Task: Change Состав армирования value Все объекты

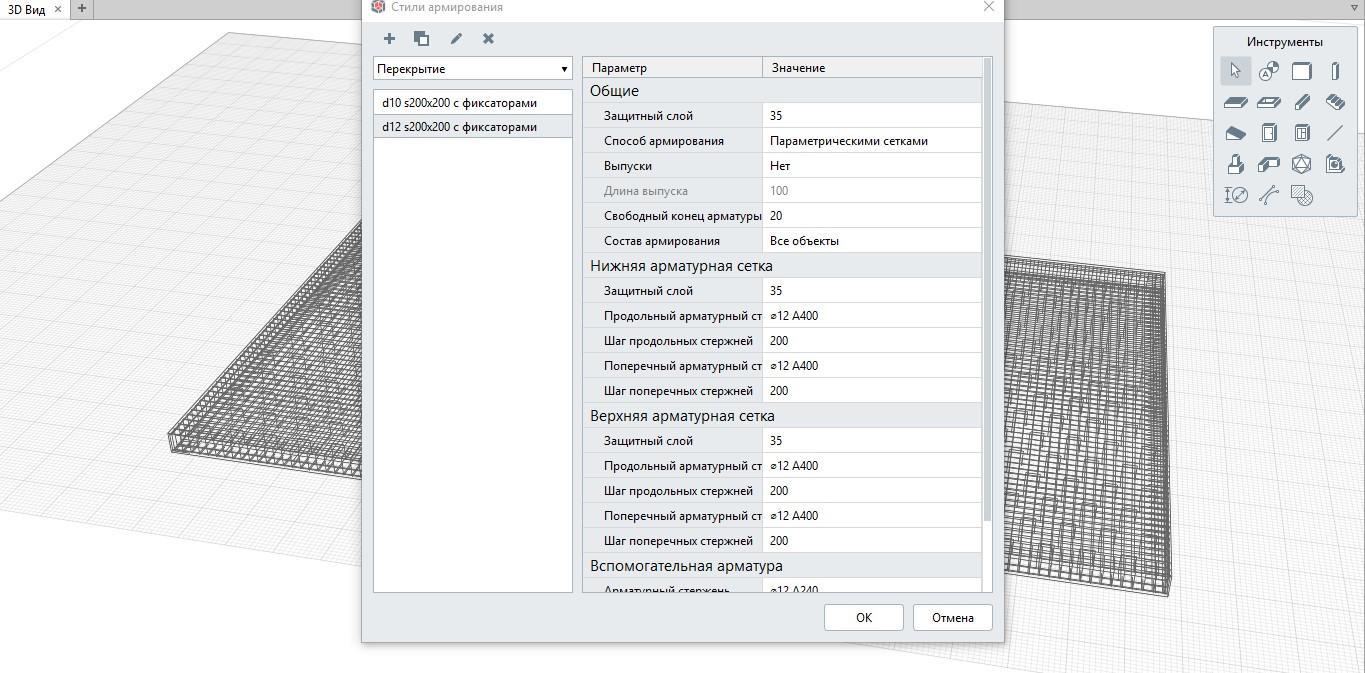Action: coord(872,241)
